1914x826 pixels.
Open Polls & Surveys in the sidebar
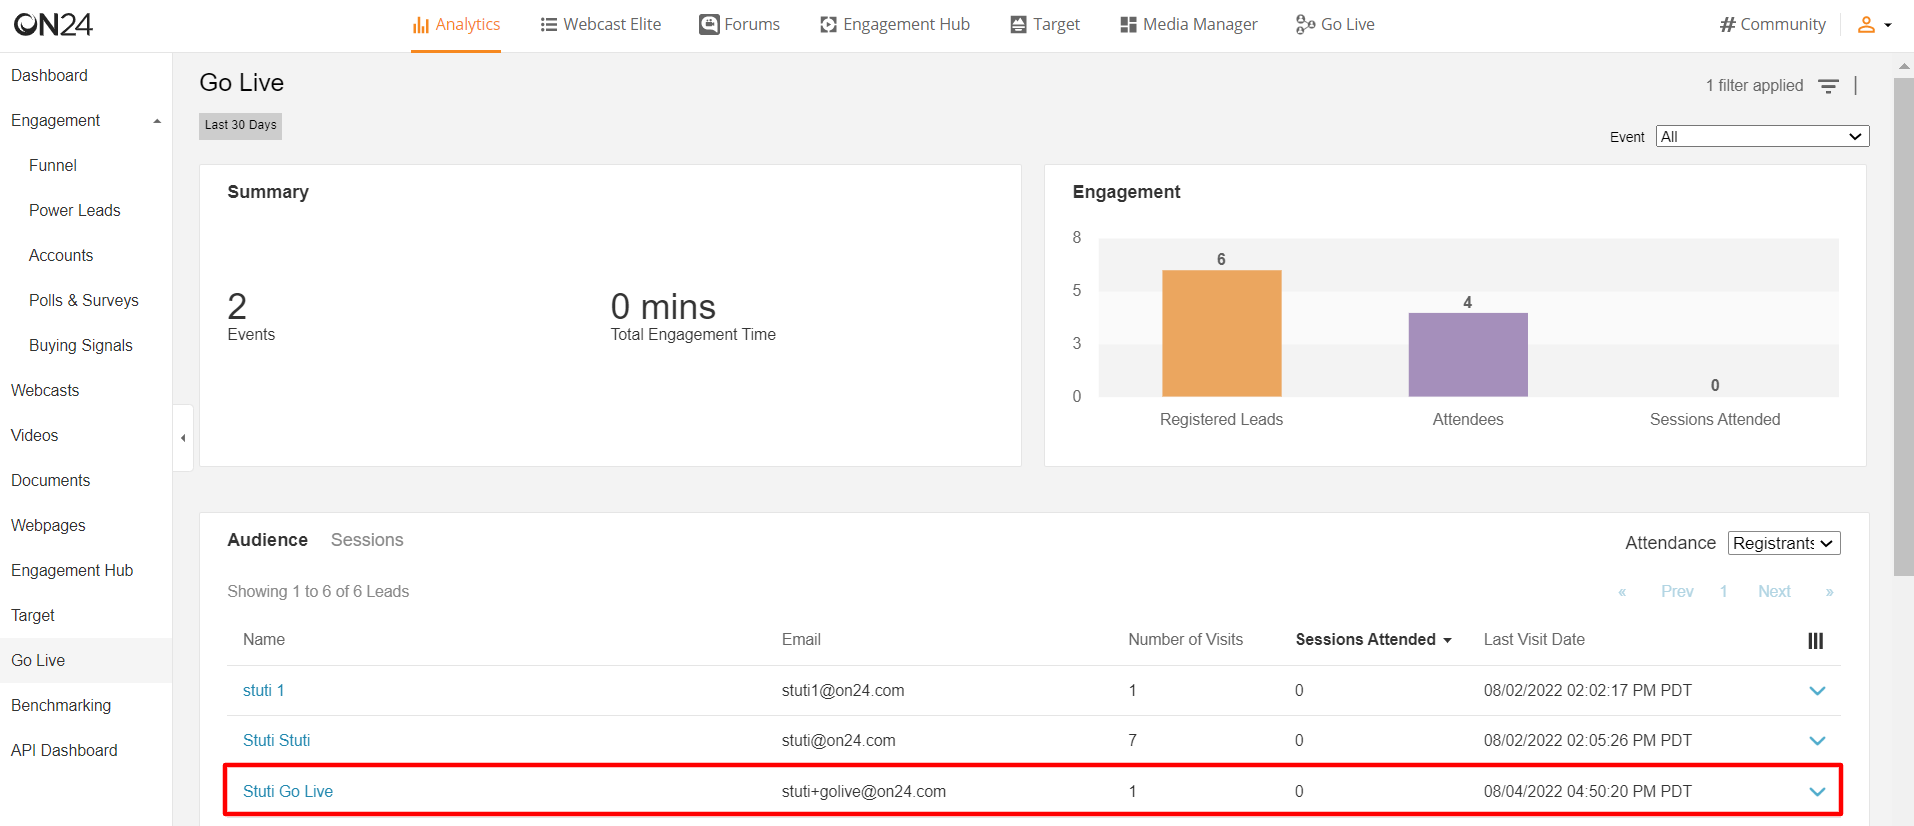pos(84,300)
